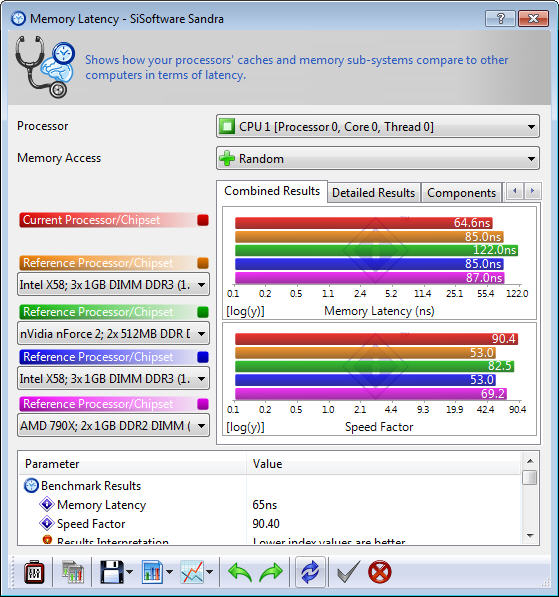Click the orange 53.0 speed factor bar
Image resolution: width=559 pixels, height=597 pixels.
point(366,352)
